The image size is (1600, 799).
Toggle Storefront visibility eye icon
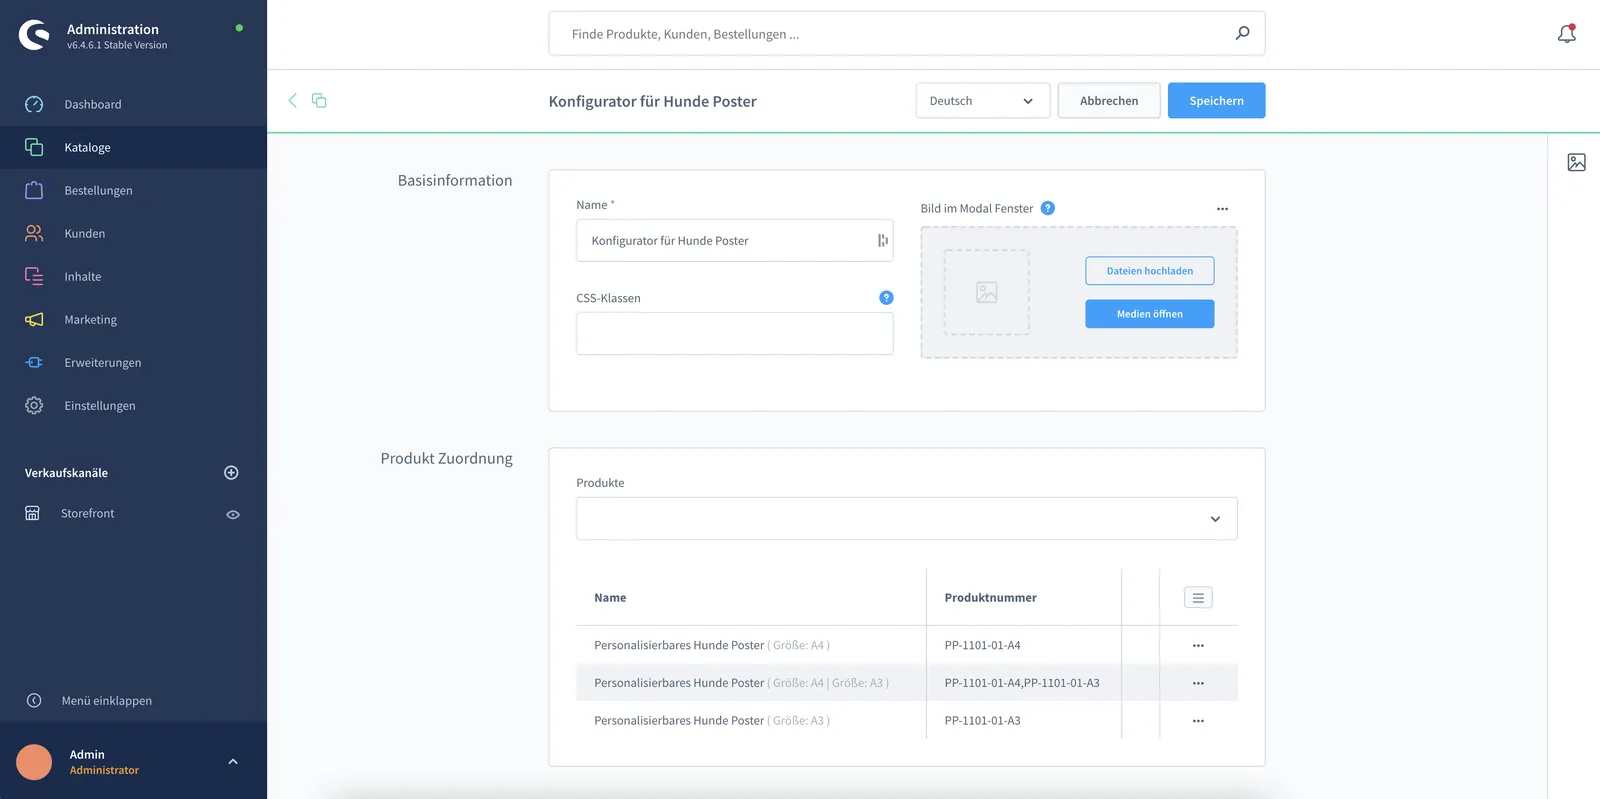[233, 514]
